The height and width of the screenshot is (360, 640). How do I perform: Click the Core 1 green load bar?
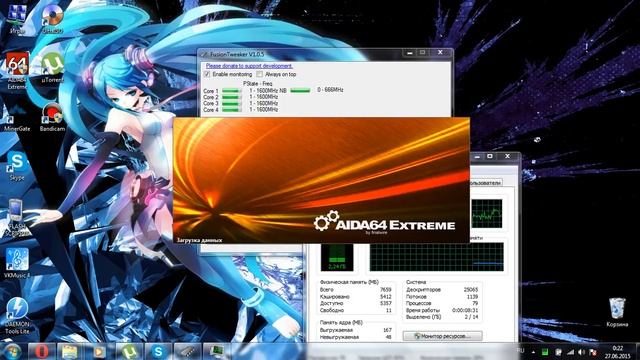[231, 91]
